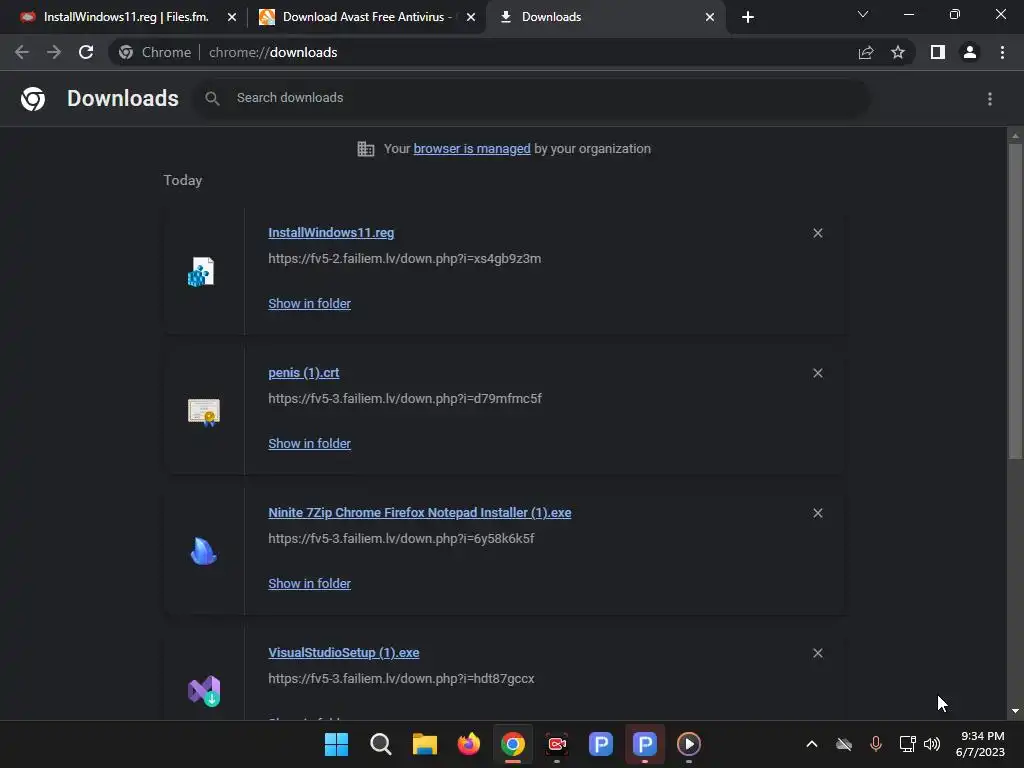Click the certificate file icon for penis (1).crt
Image resolution: width=1024 pixels, height=768 pixels.
pos(204,412)
